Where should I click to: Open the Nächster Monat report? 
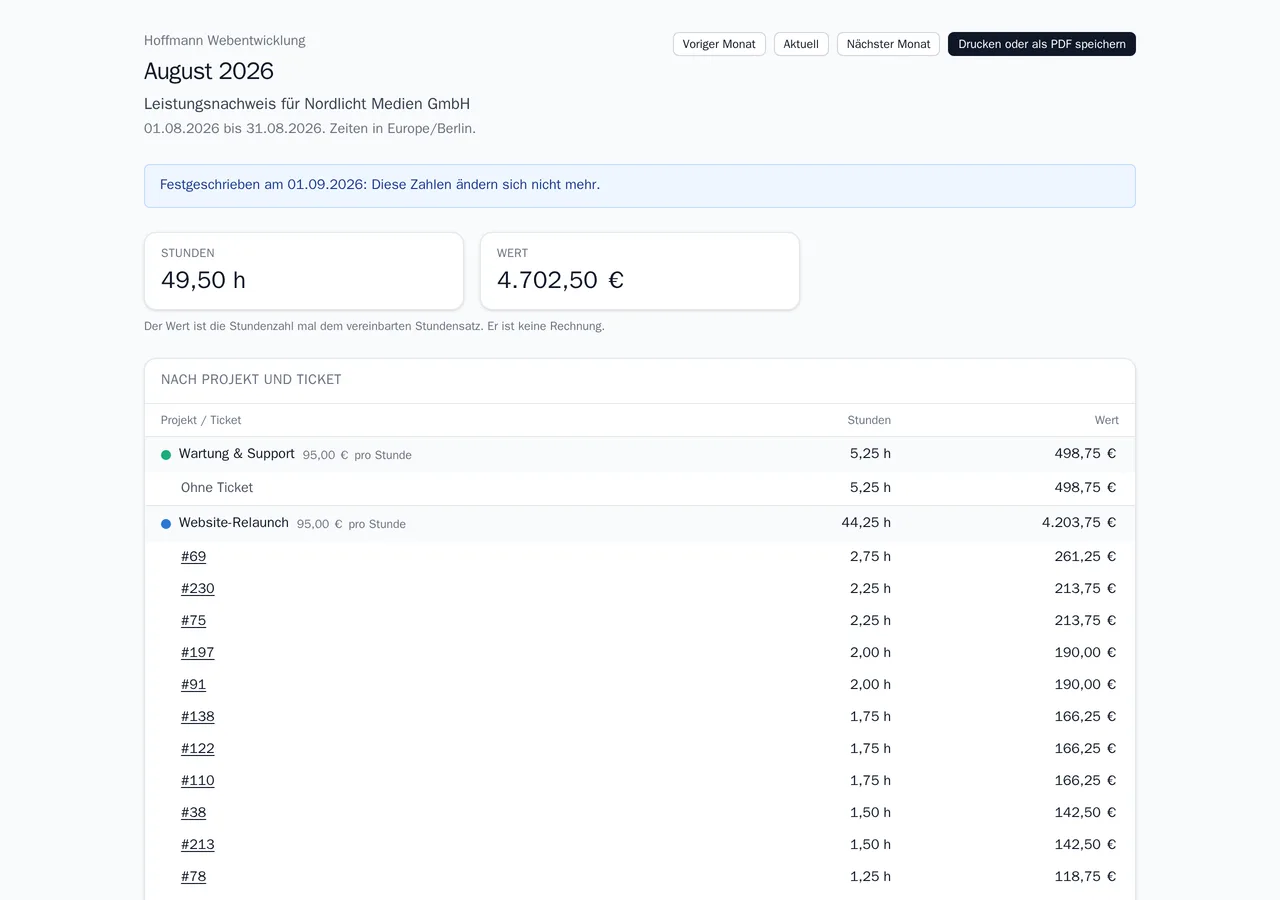888,44
